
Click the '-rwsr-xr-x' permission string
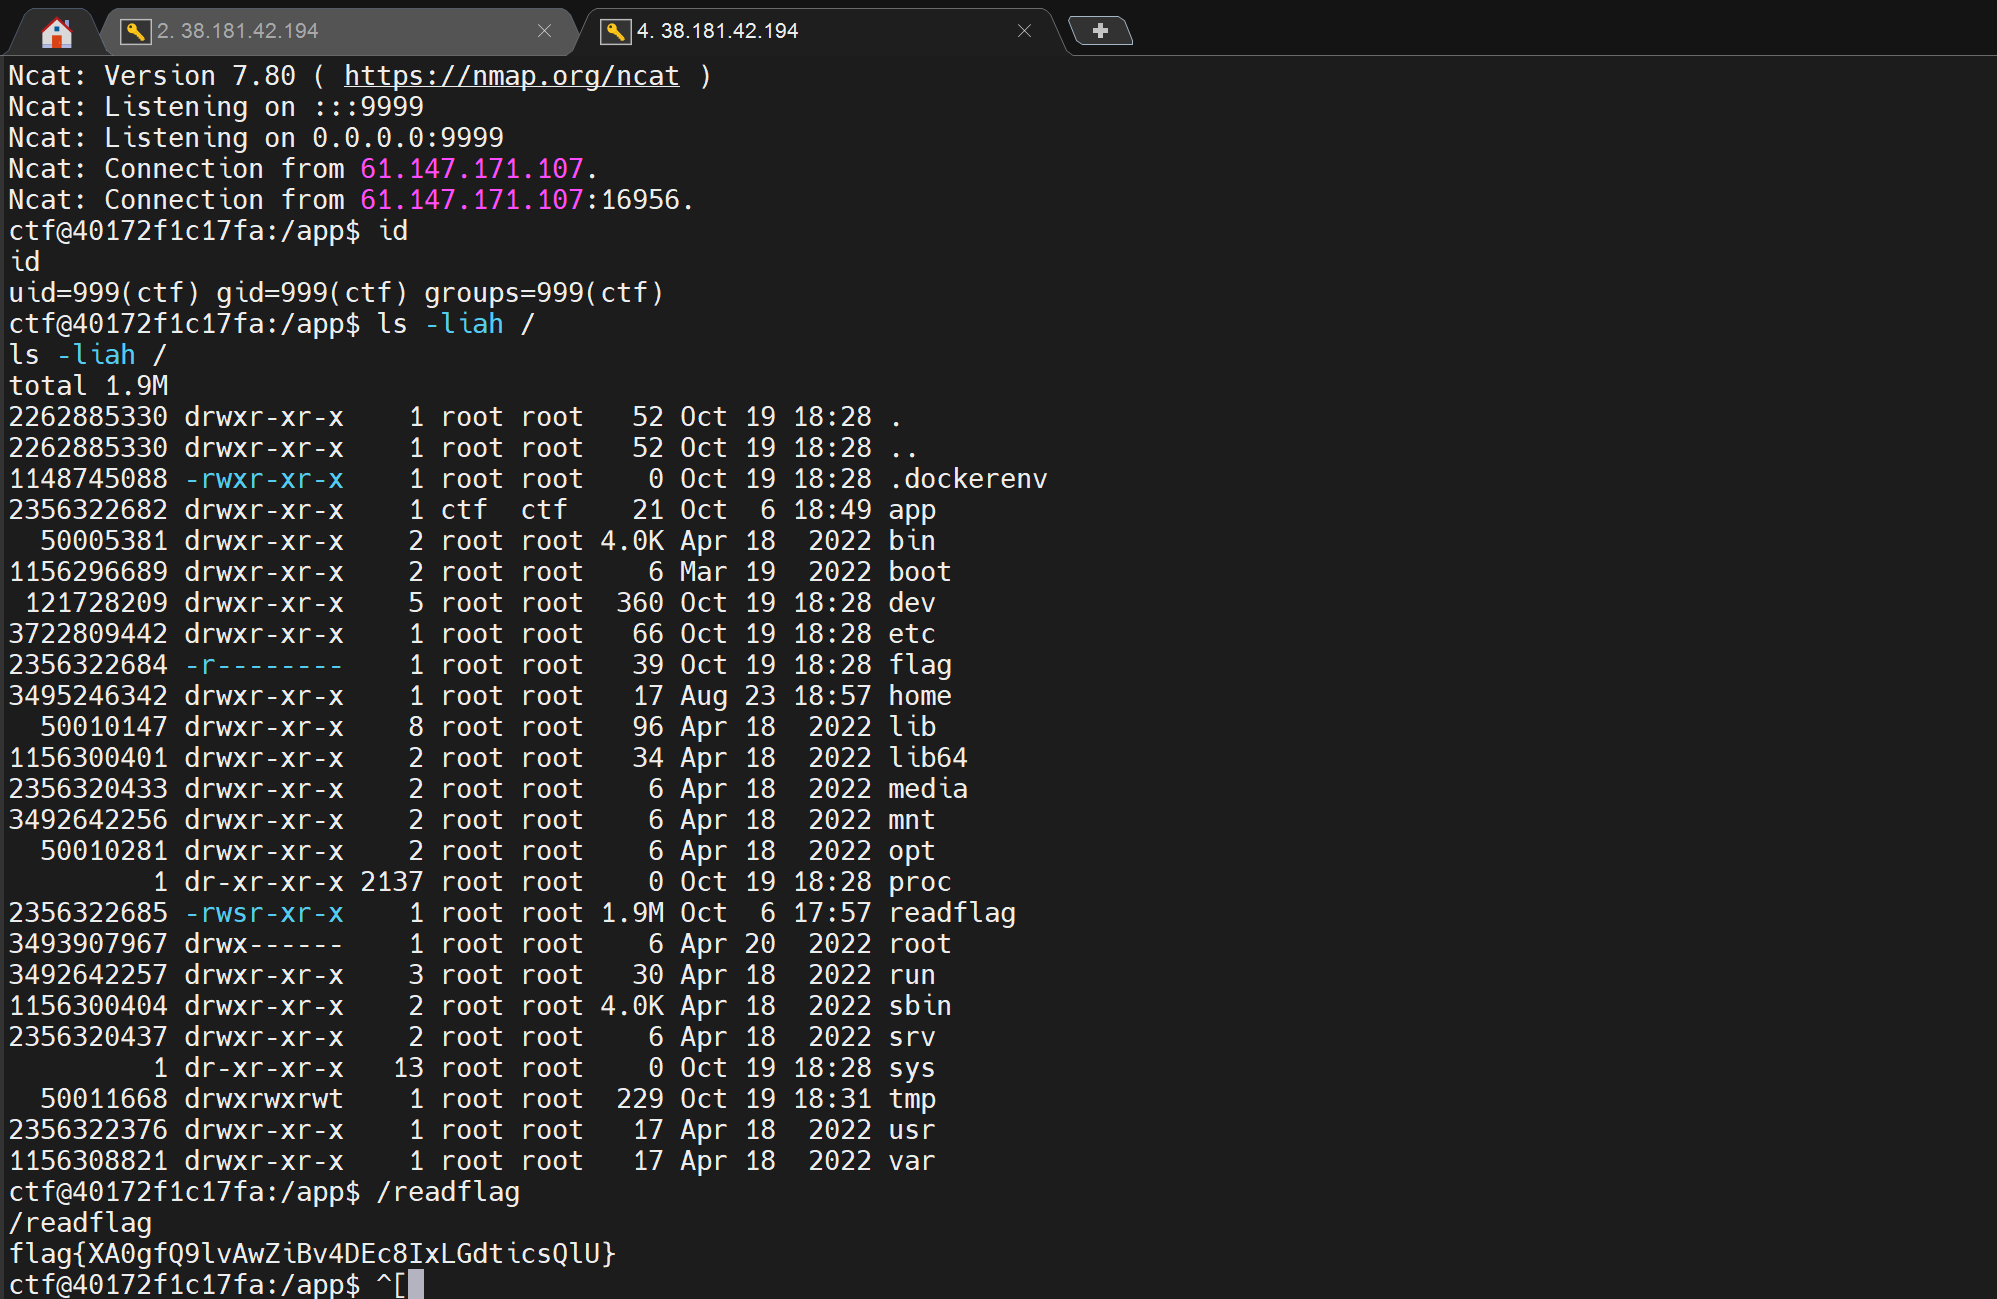[x=264, y=913]
